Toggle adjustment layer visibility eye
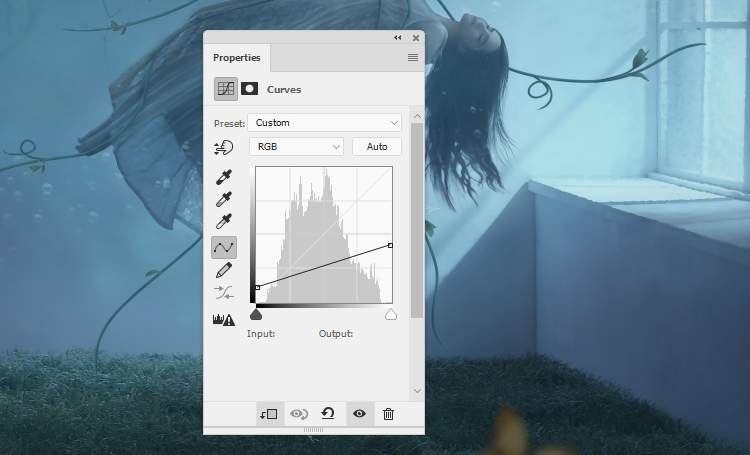Screen dimensions: 750x455 pyautogui.click(x=358, y=414)
